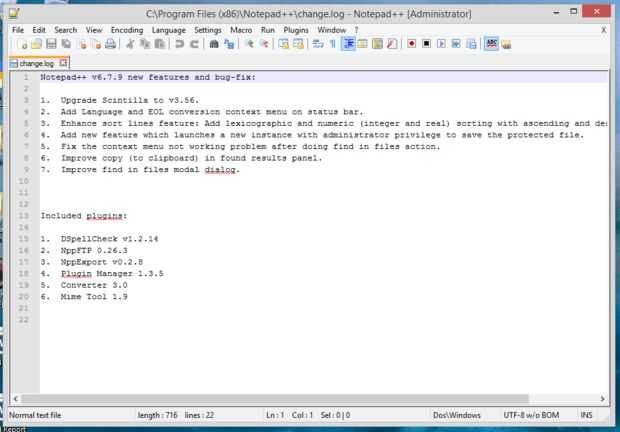Toggle synchronize vertical scrolling

pos(284,44)
